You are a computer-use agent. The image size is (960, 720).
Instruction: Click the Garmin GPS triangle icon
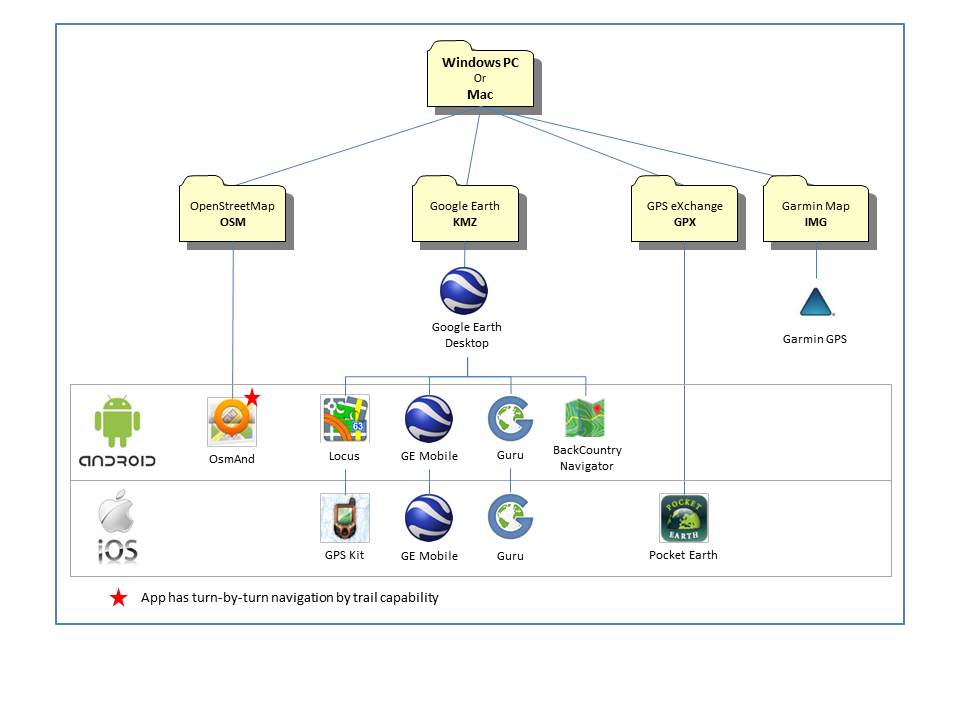[x=817, y=303]
